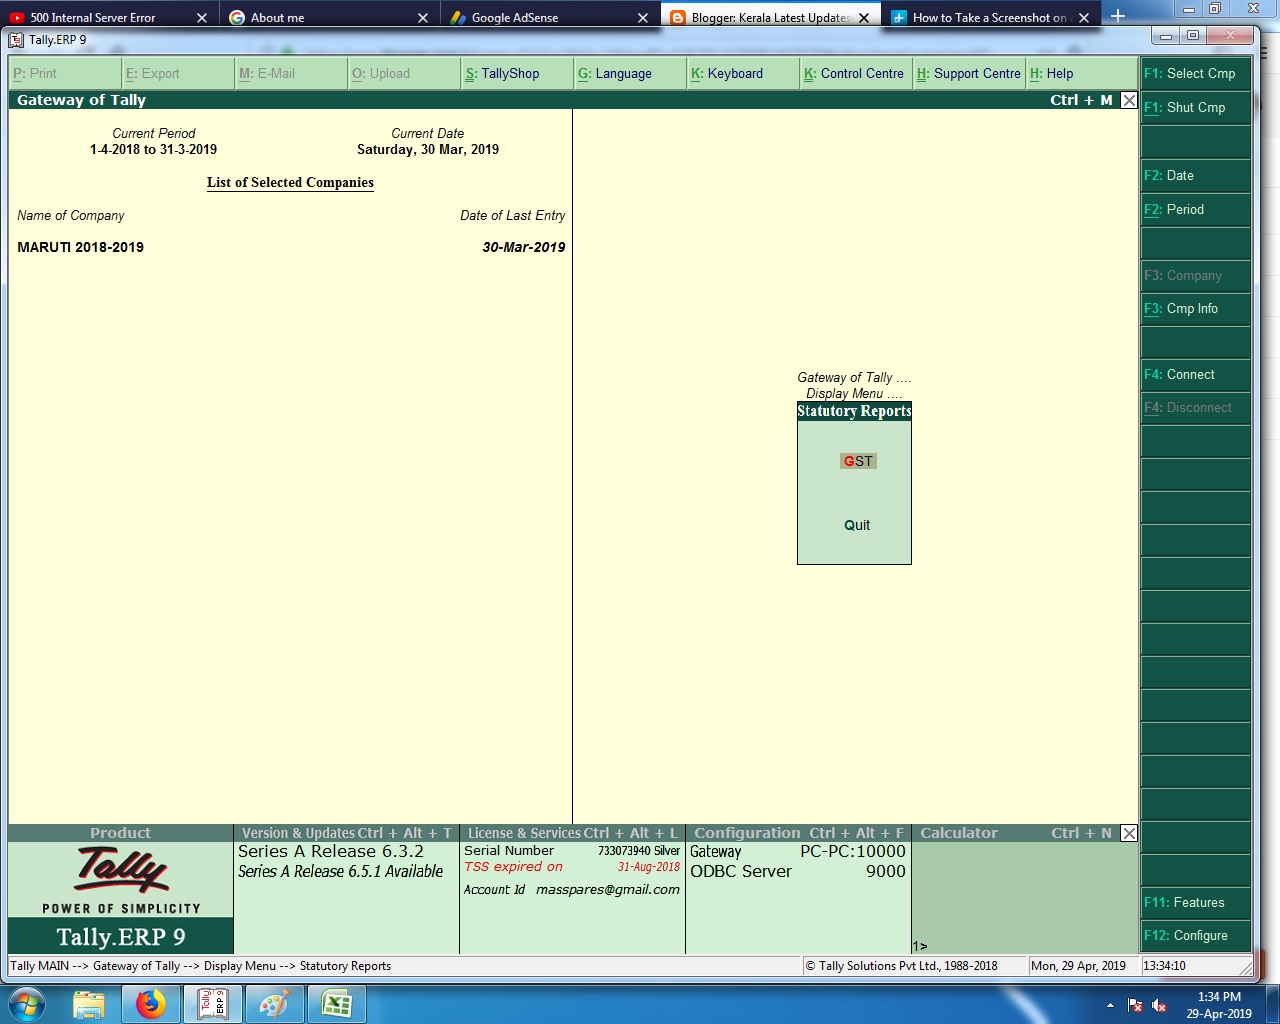Open the Firefox icon in the taskbar
Screen dimensions: 1280x1024
(x=151, y=1004)
